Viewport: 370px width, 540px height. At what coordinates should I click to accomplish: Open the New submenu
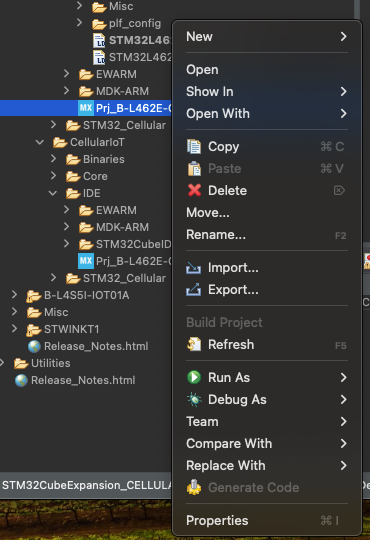click(267, 37)
